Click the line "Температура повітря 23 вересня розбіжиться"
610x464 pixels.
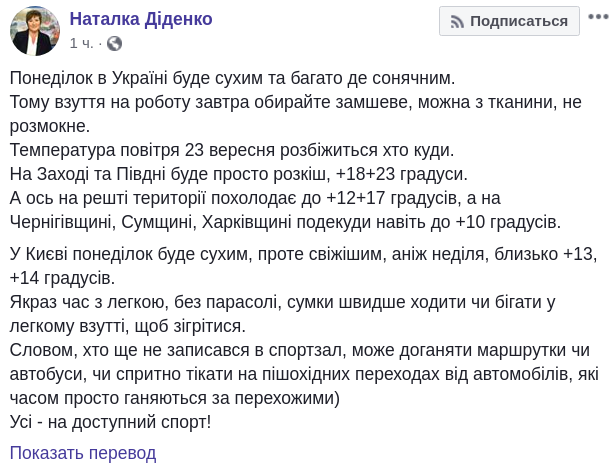click(x=232, y=150)
